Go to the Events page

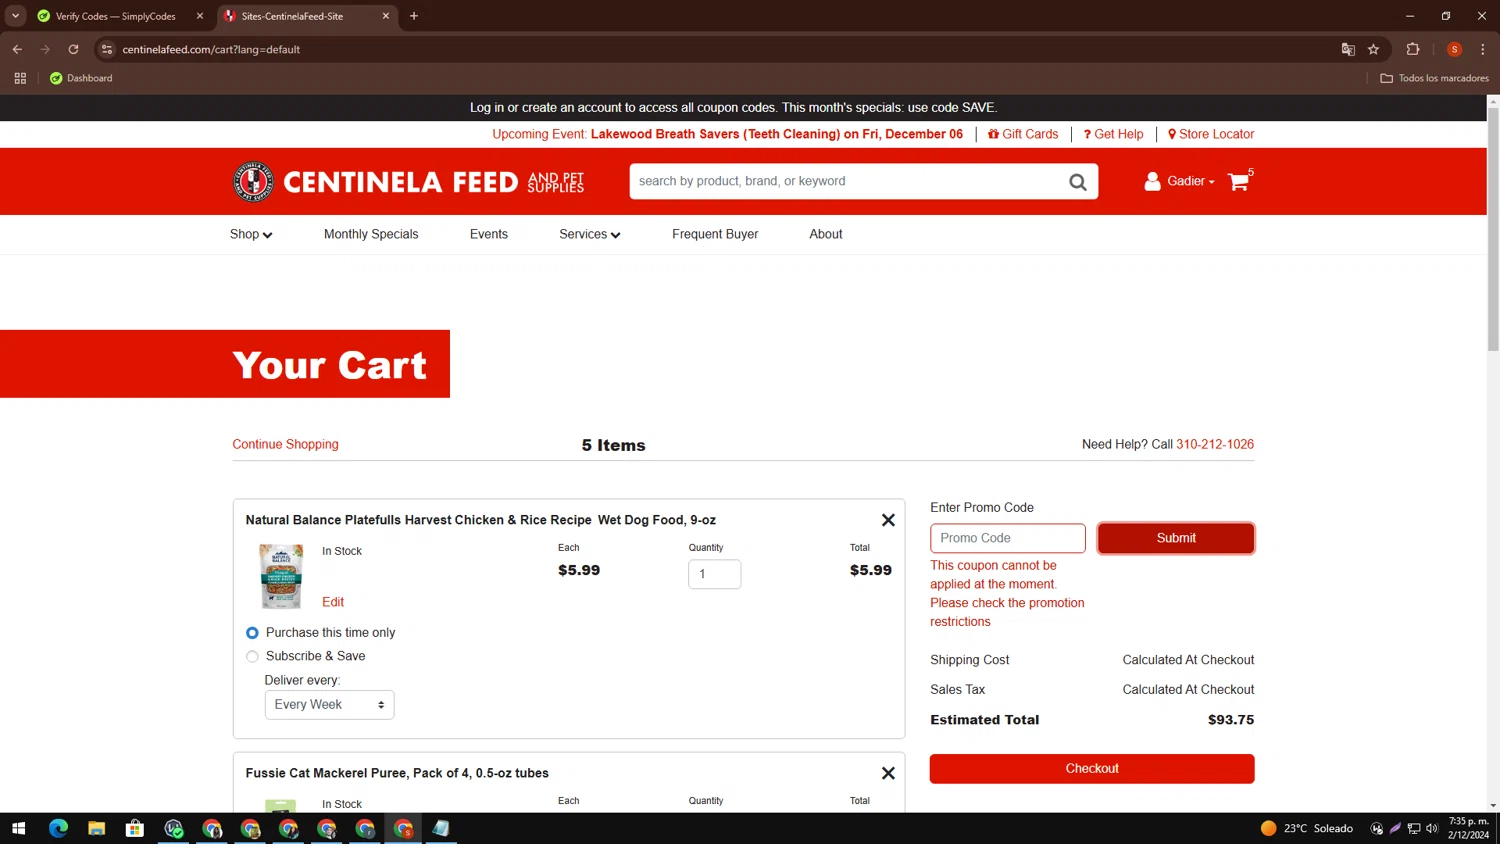coord(489,234)
